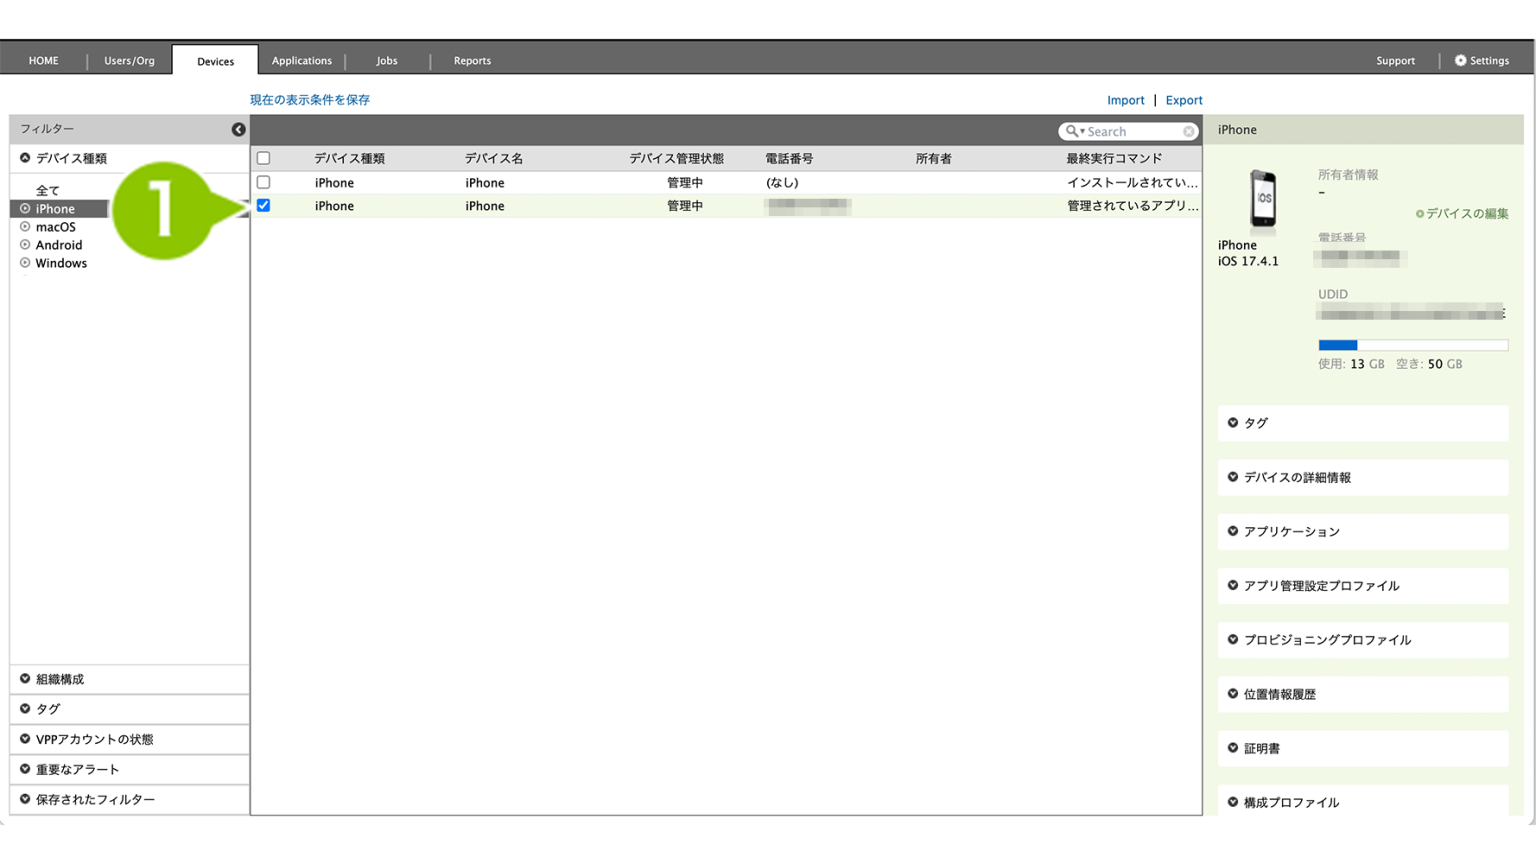Click the Export link
Screen dimensions: 1536x864
pos(1183,100)
